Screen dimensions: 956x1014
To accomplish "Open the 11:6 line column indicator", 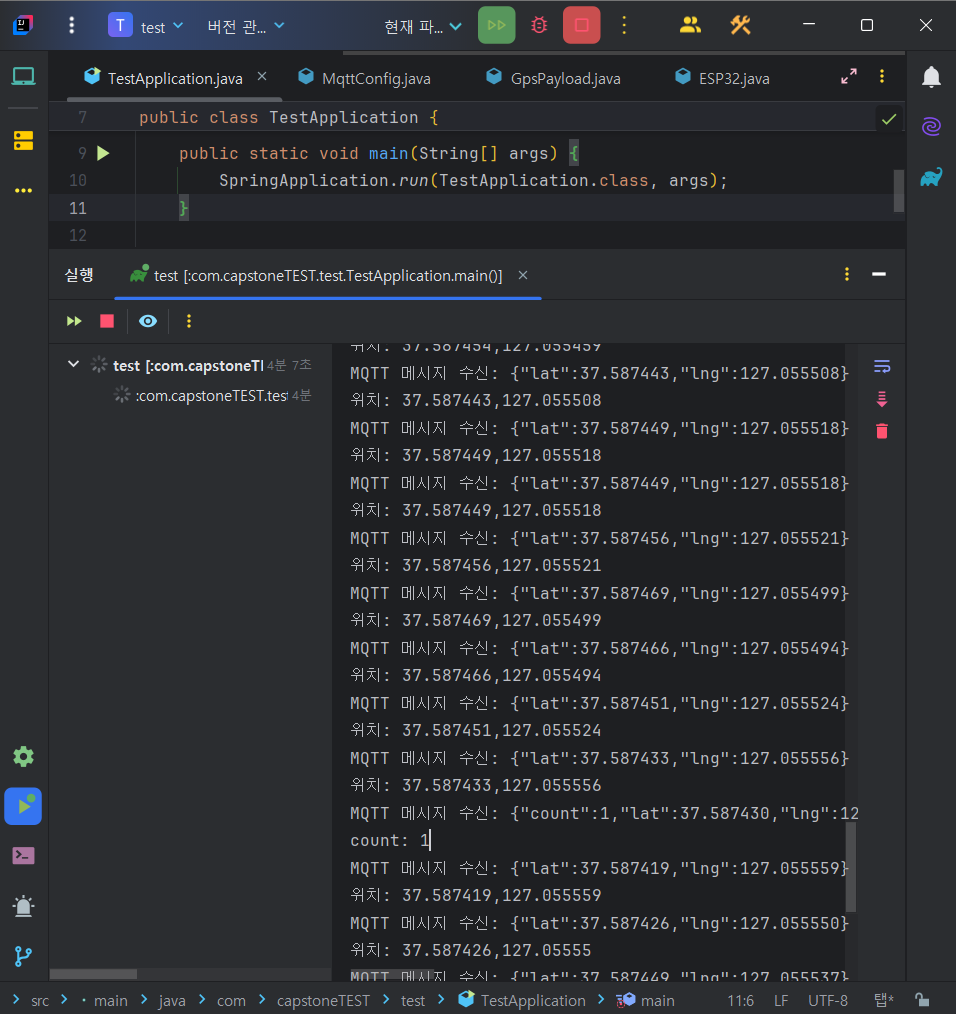I will [x=741, y=1000].
